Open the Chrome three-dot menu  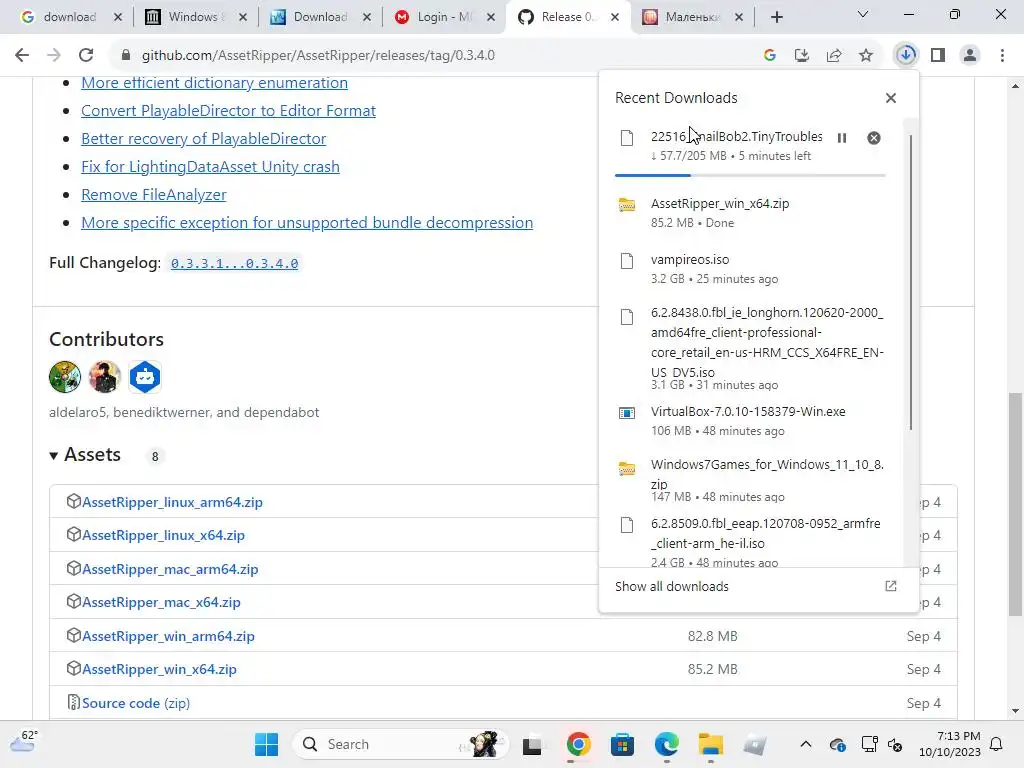(x=1002, y=55)
